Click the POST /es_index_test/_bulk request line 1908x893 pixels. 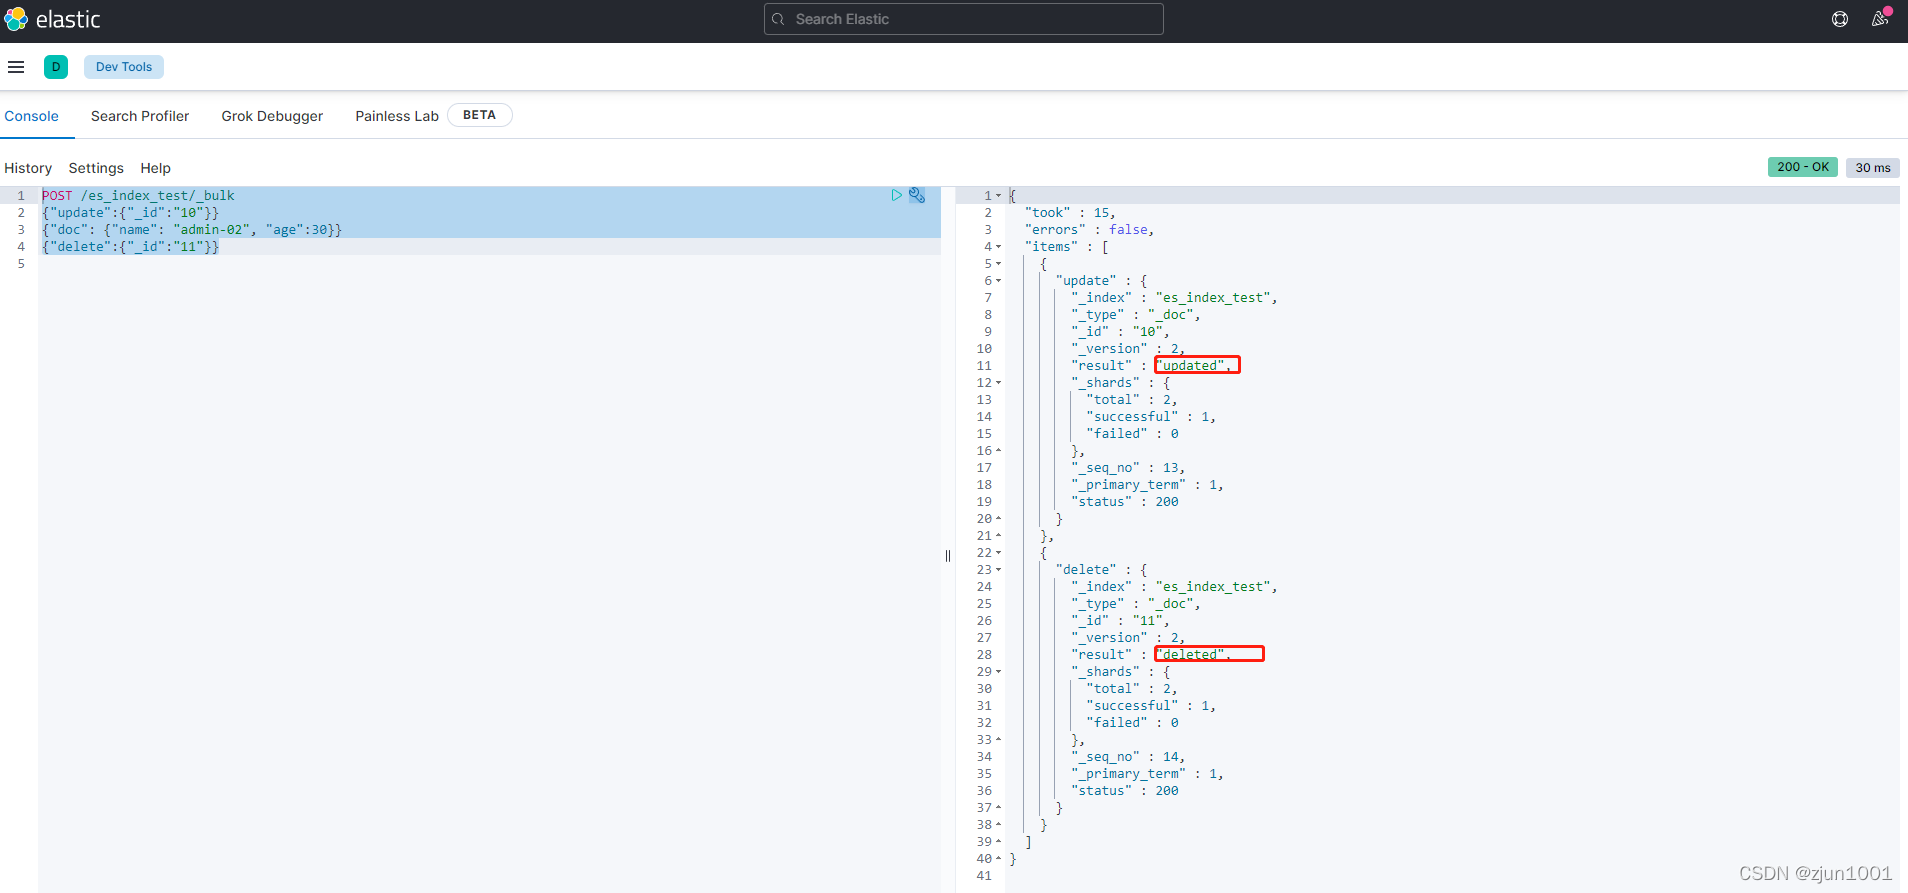point(138,196)
